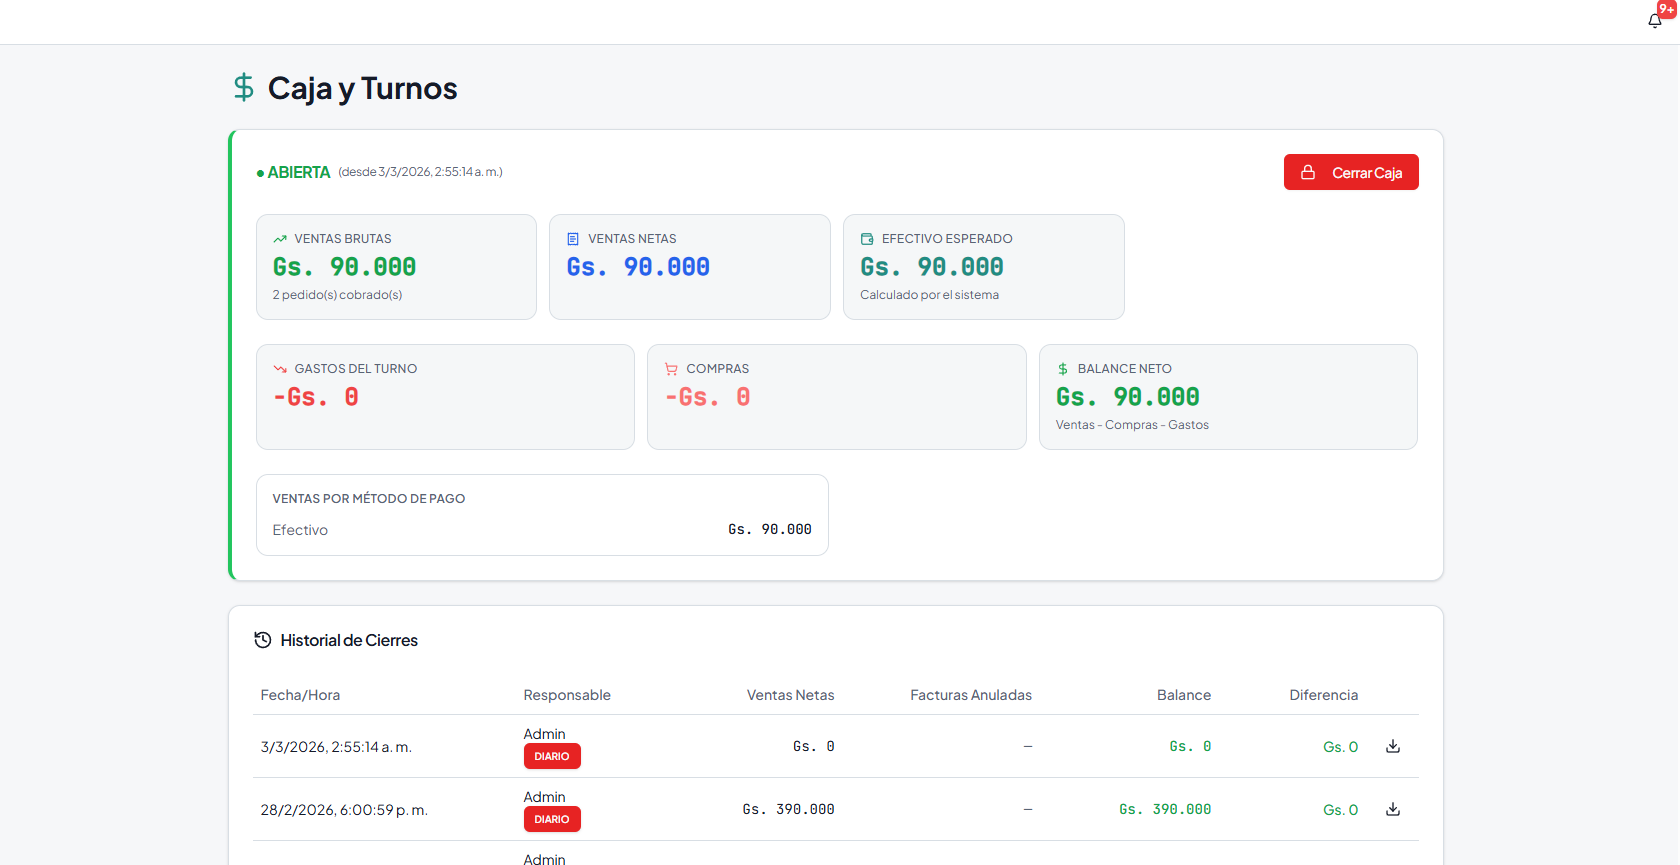Select the DIARIO badge on the 28/2/2026 row
The width and height of the screenshot is (1680, 865).
click(552, 819)
